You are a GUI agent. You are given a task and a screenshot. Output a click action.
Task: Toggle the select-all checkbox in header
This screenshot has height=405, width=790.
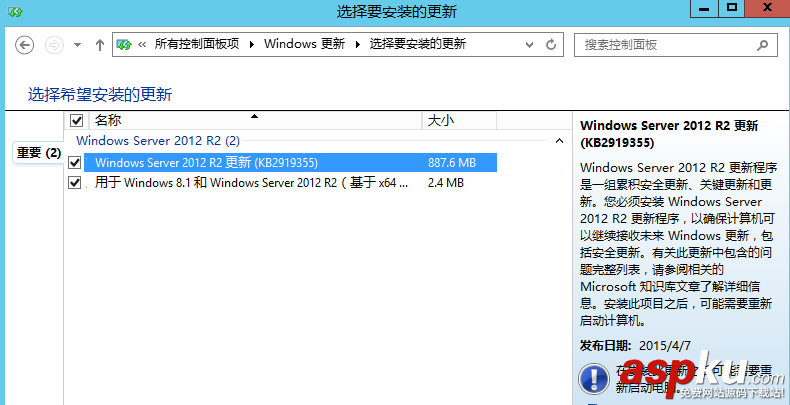[x=76, y=120]
